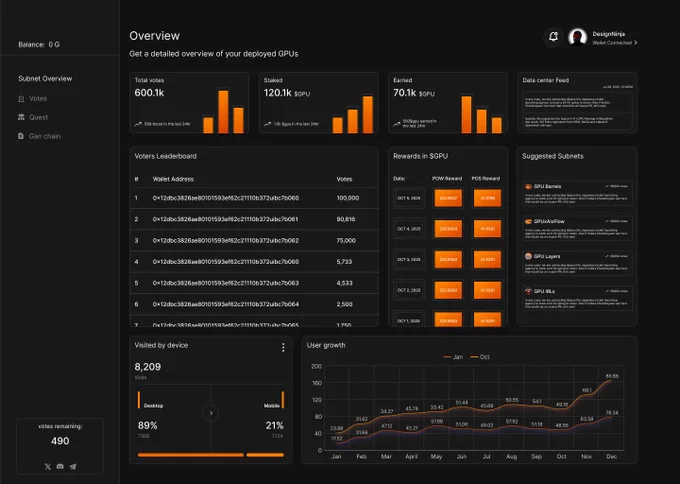Click the POW Reward button for OCT 5

[x=448, y=198]
